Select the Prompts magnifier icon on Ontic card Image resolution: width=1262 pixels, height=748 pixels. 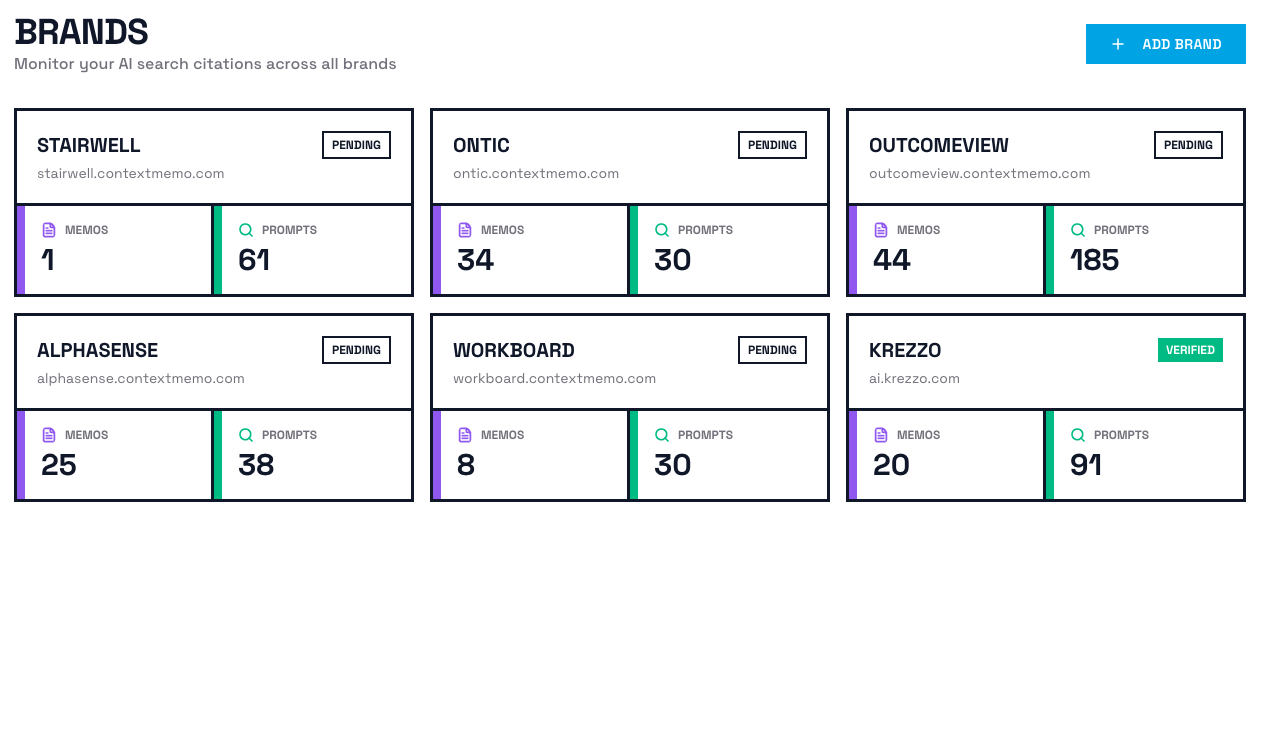click(x=661, y=230)
